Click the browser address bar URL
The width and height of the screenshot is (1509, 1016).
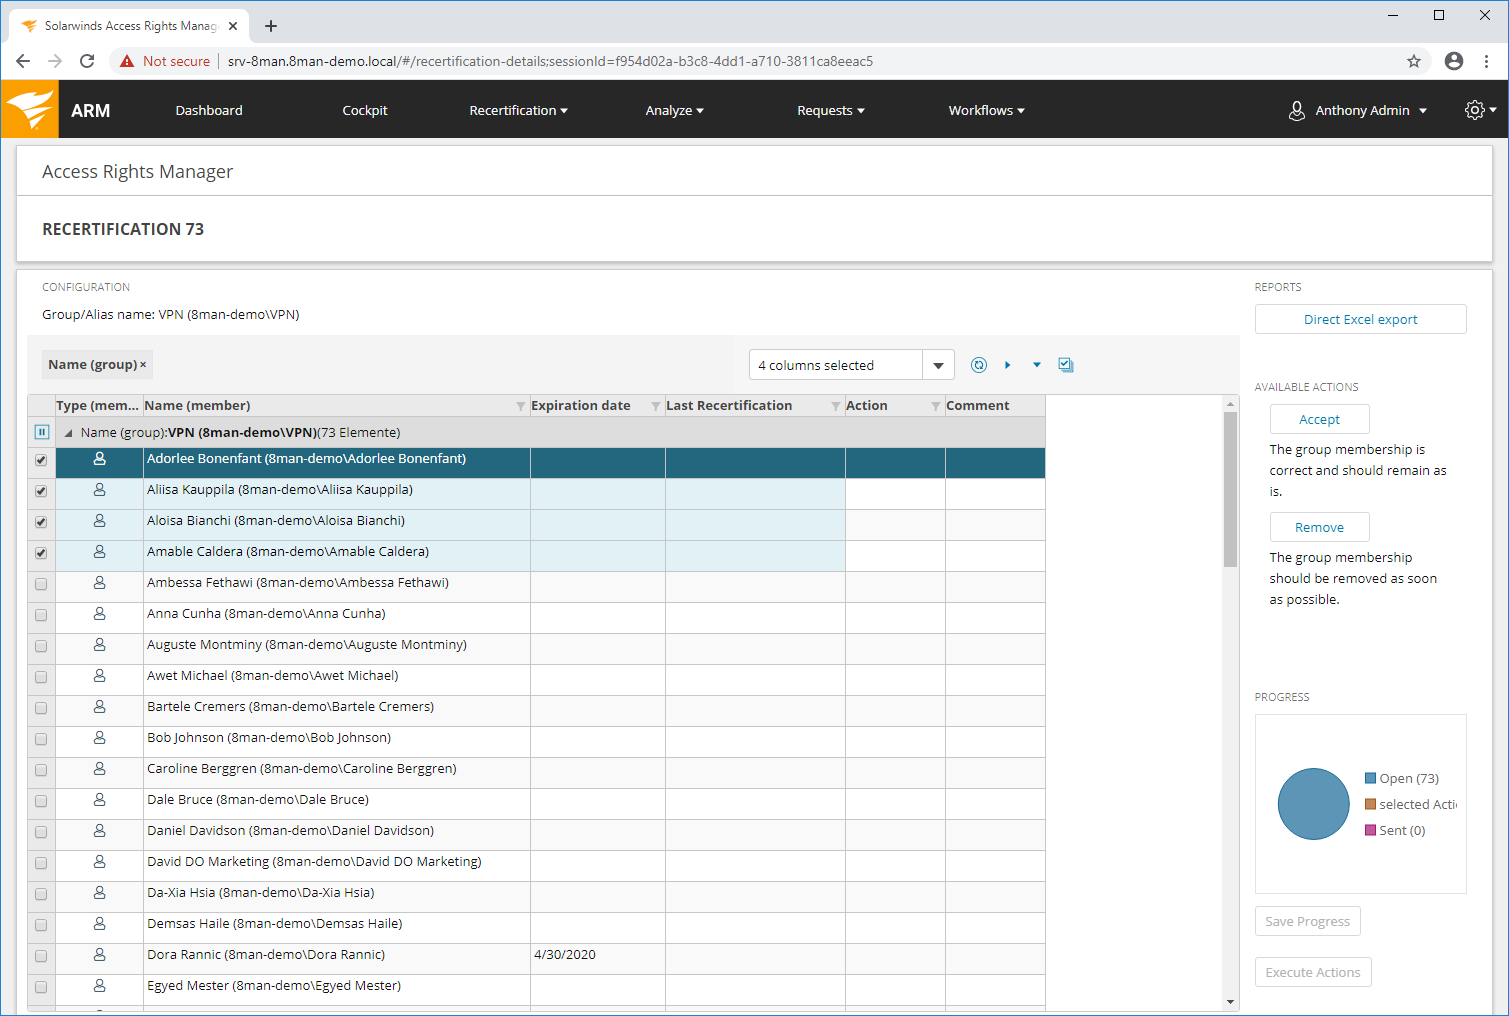(x=550, y=61)
